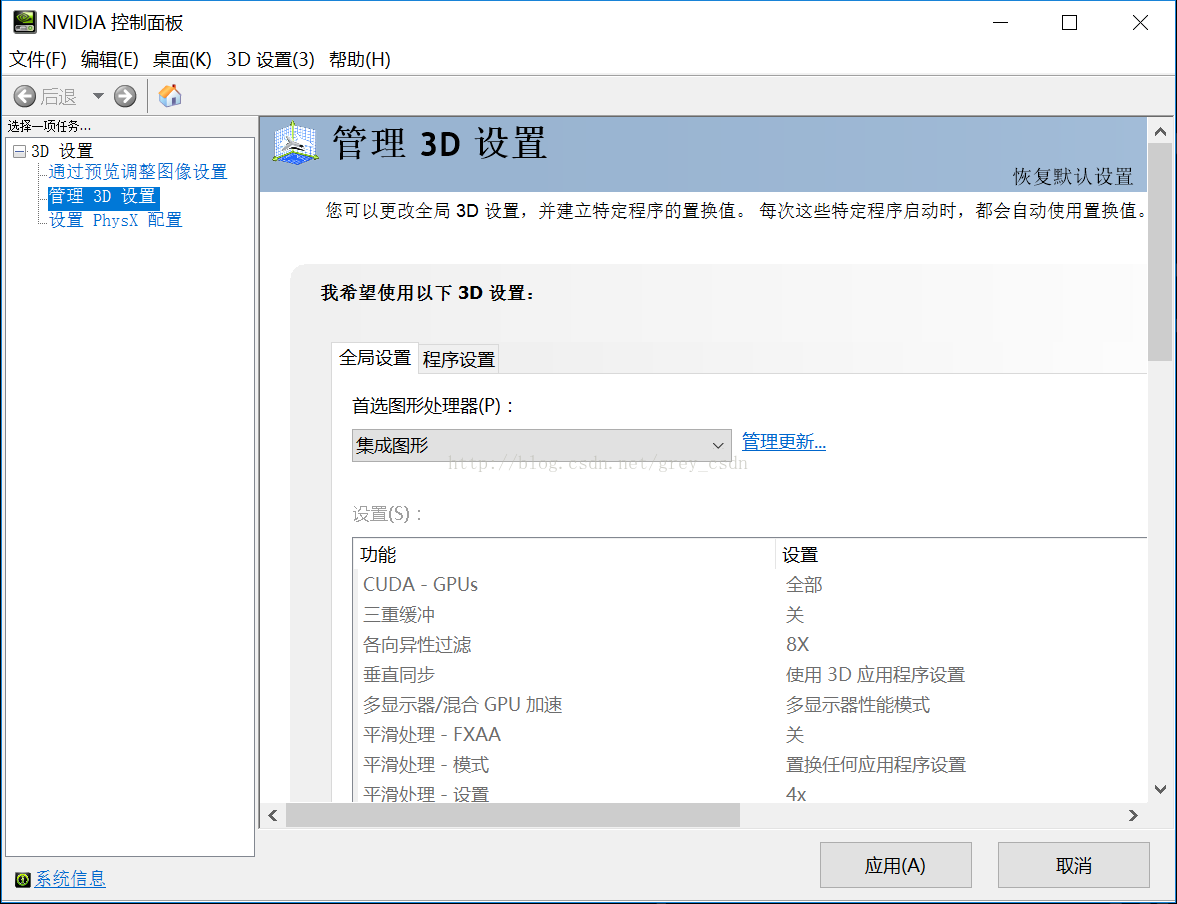Open the 文件(F) menu
This screenshot has width=1177, height=904.
38,59
